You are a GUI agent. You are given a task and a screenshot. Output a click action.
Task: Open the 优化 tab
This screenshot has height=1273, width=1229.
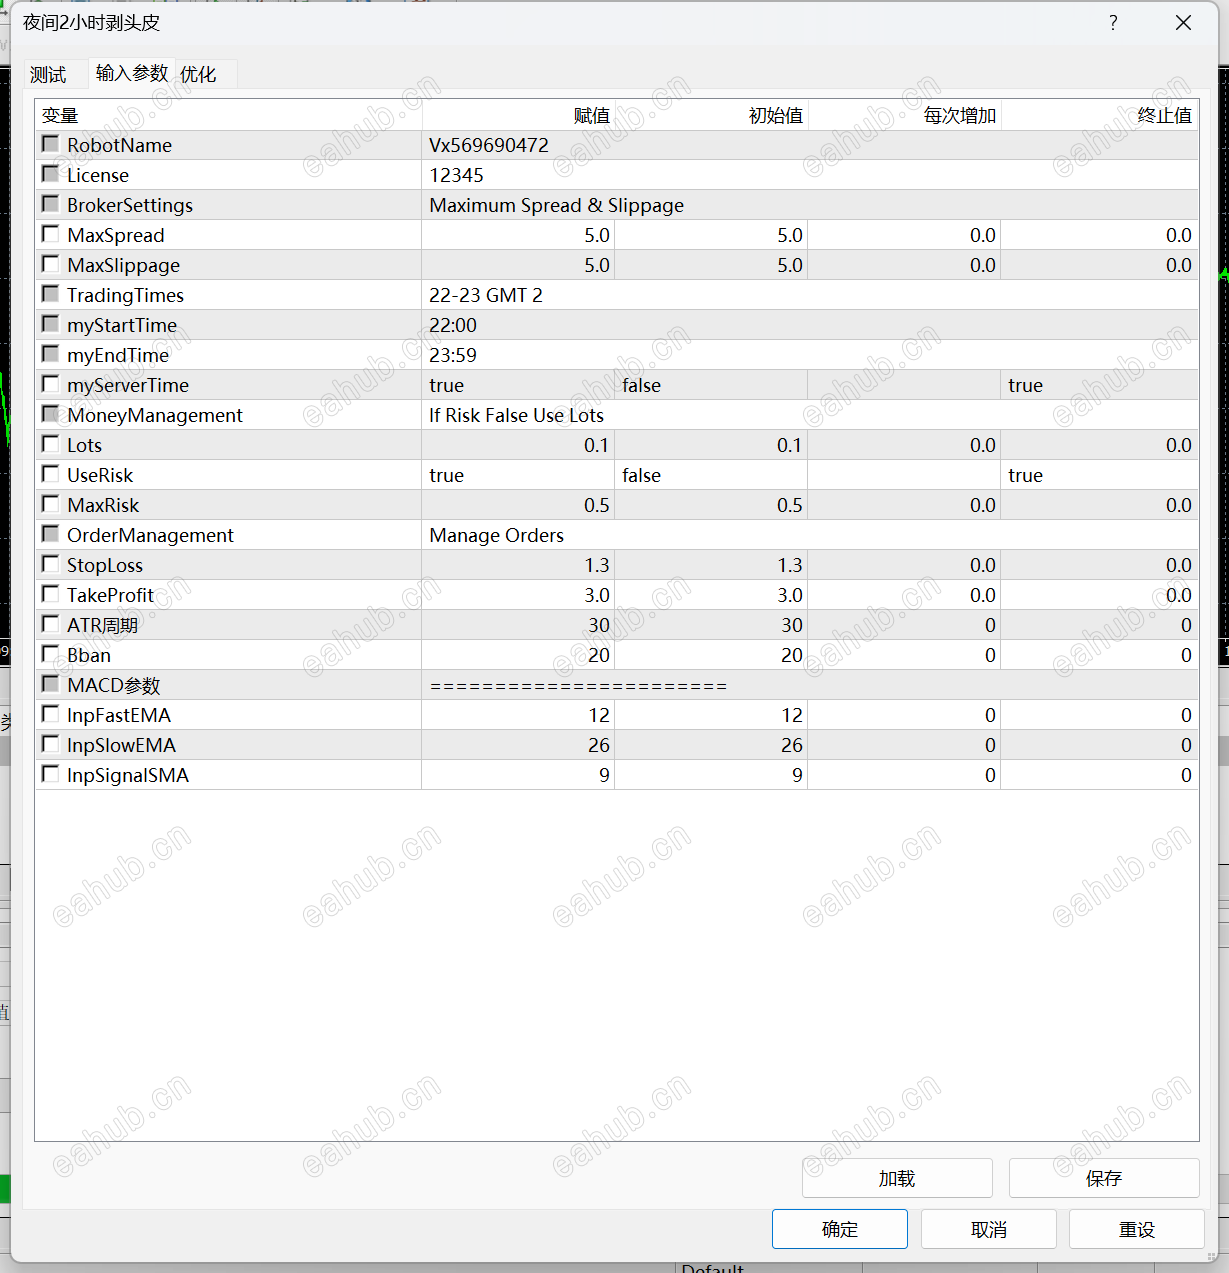click(x=198, y=75)
